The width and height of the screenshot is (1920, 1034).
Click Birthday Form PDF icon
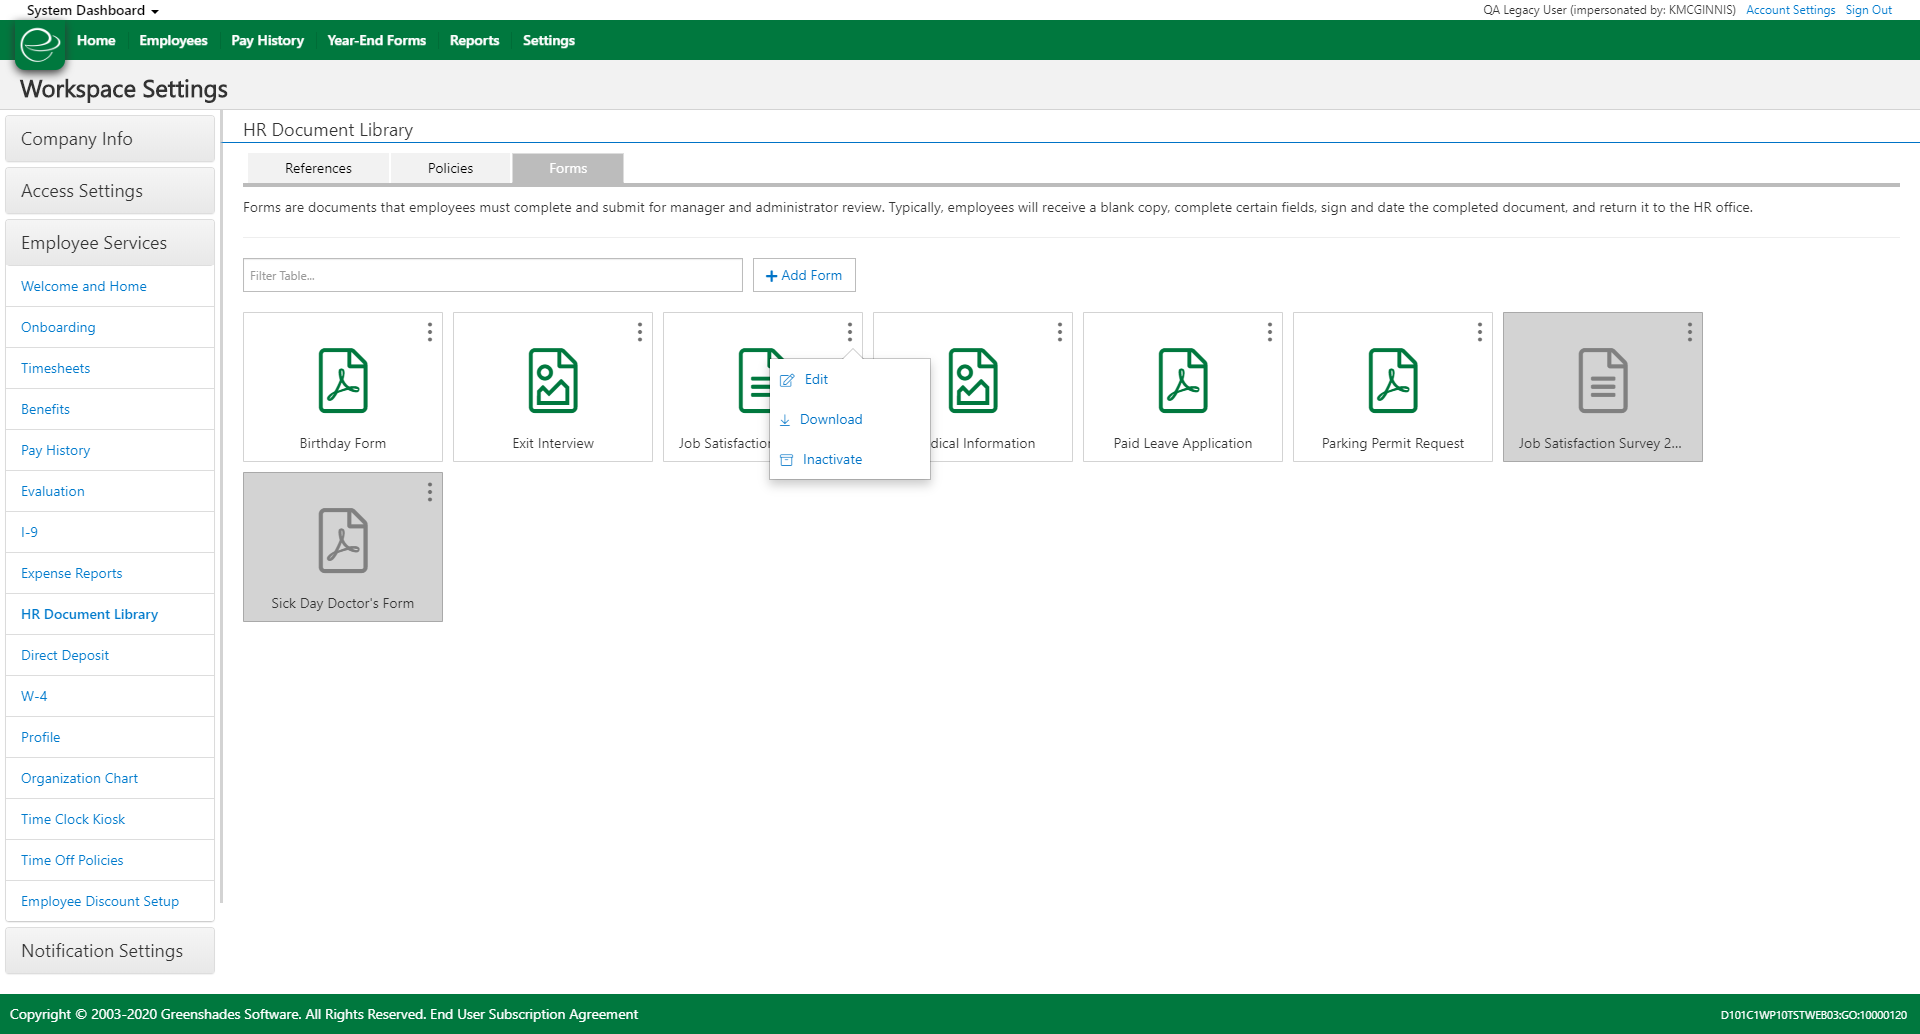pos(343,380)
